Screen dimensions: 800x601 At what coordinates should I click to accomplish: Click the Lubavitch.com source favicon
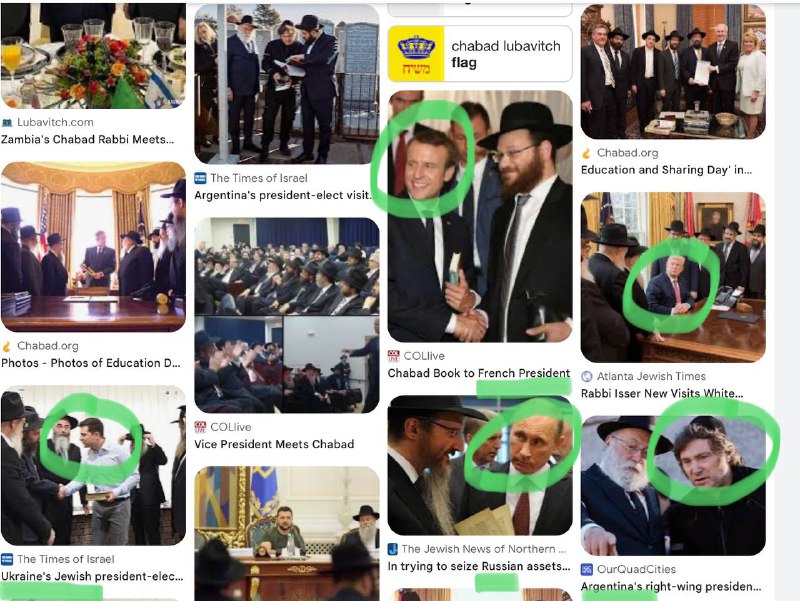pos(7,122)
